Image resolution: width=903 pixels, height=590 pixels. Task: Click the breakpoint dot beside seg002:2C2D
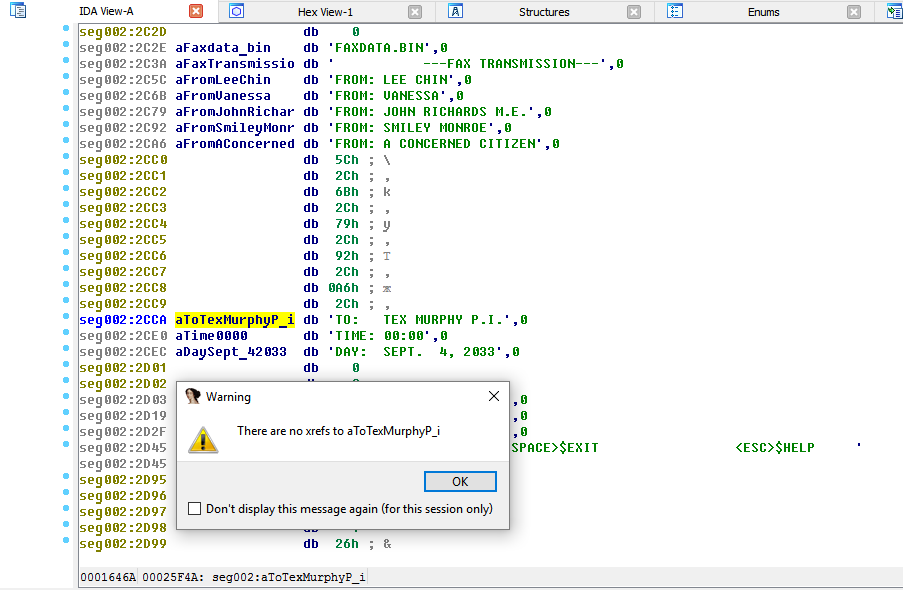click(66, 28)
